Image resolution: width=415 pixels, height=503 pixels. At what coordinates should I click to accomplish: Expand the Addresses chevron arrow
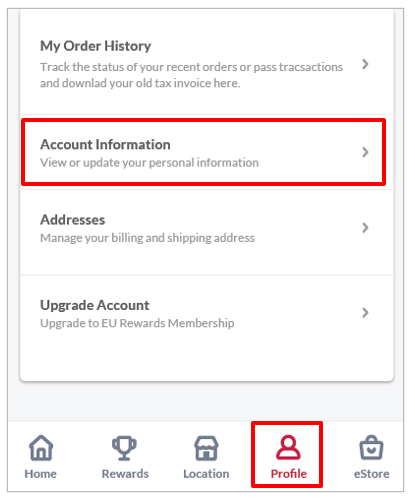click(x=366, y=228)
